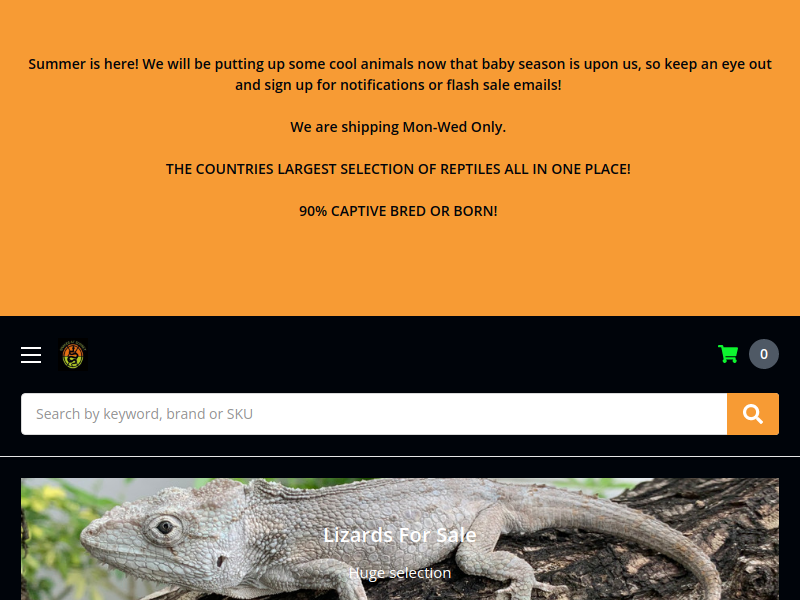Open the green shopping cart

728,354
